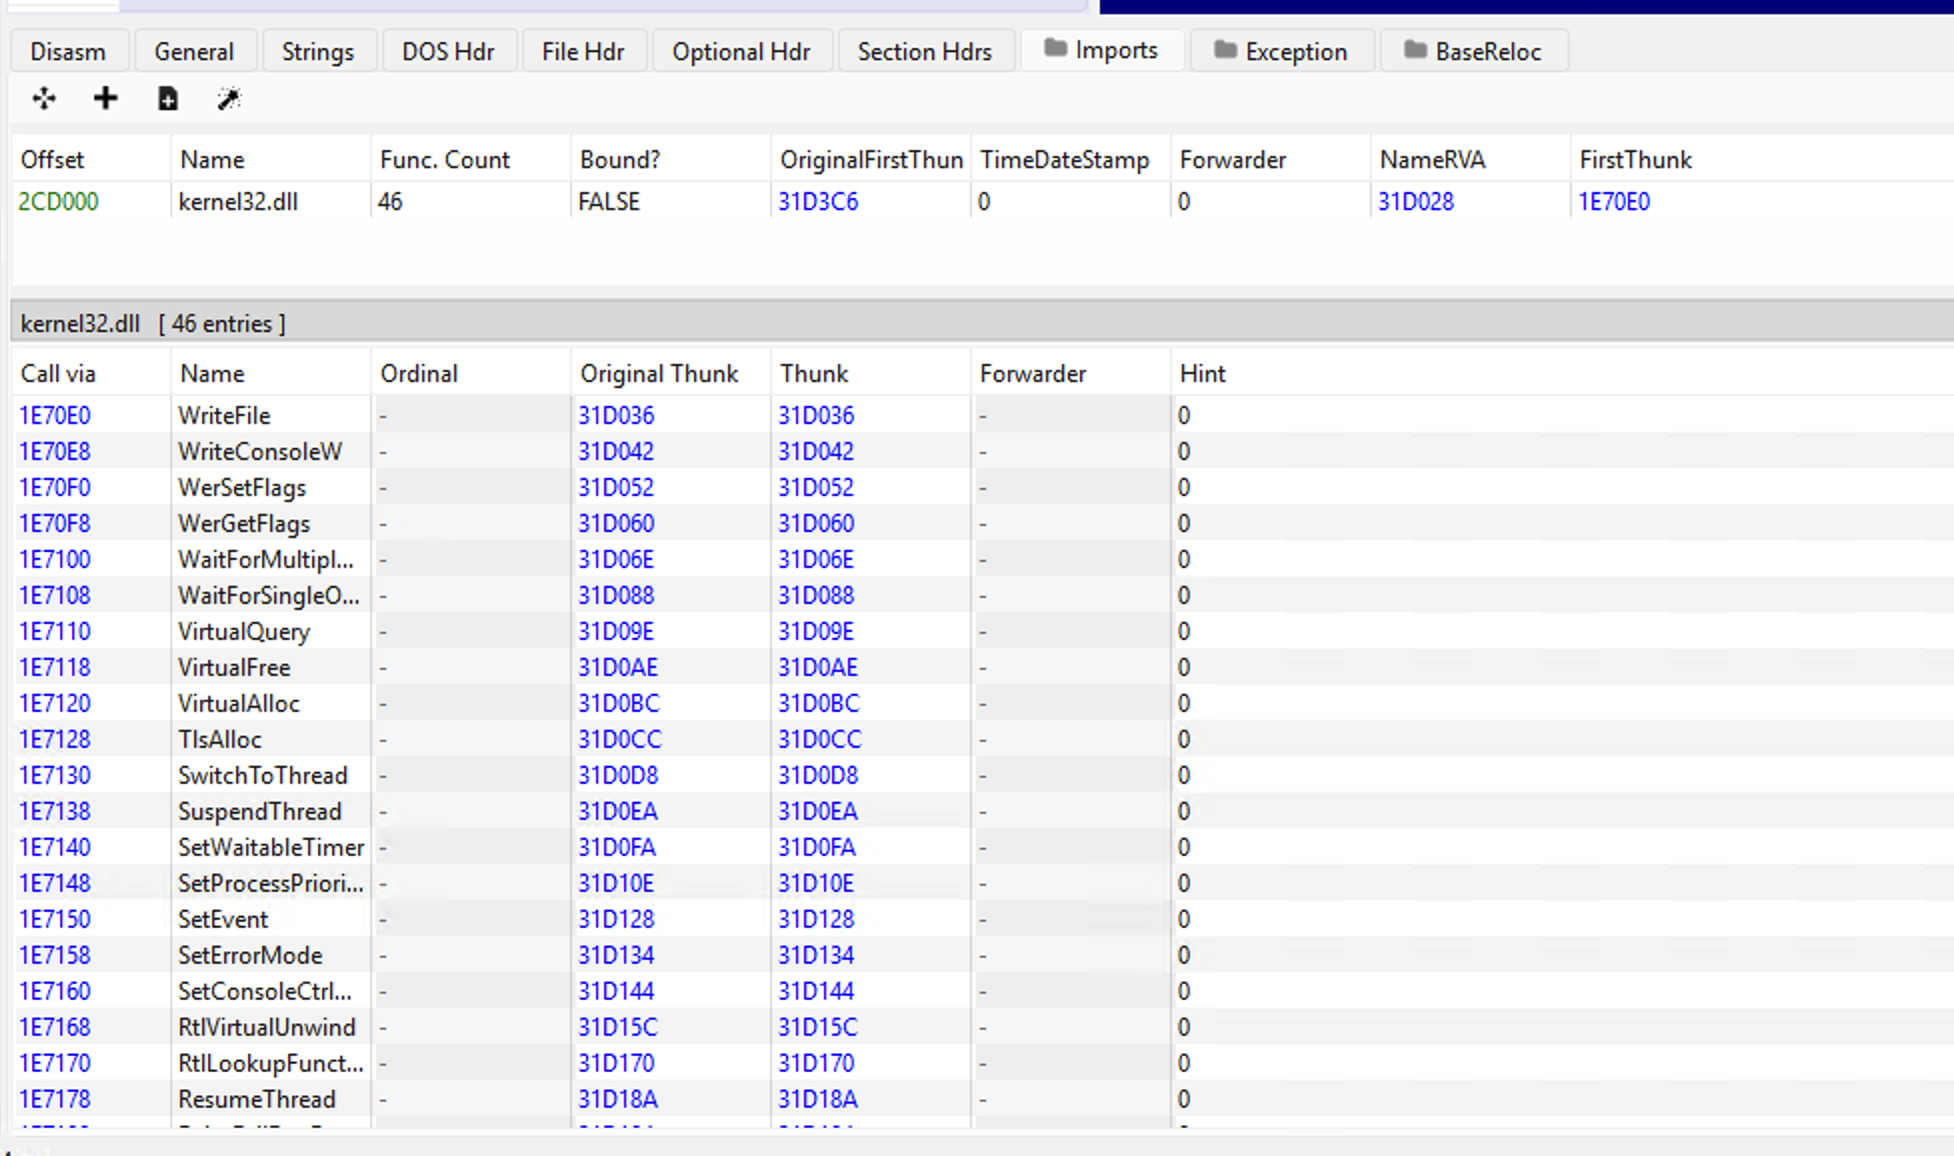Click the Func. Count column header
Viewport: 1954px width, 1156px height.
[x=445, y=160]
